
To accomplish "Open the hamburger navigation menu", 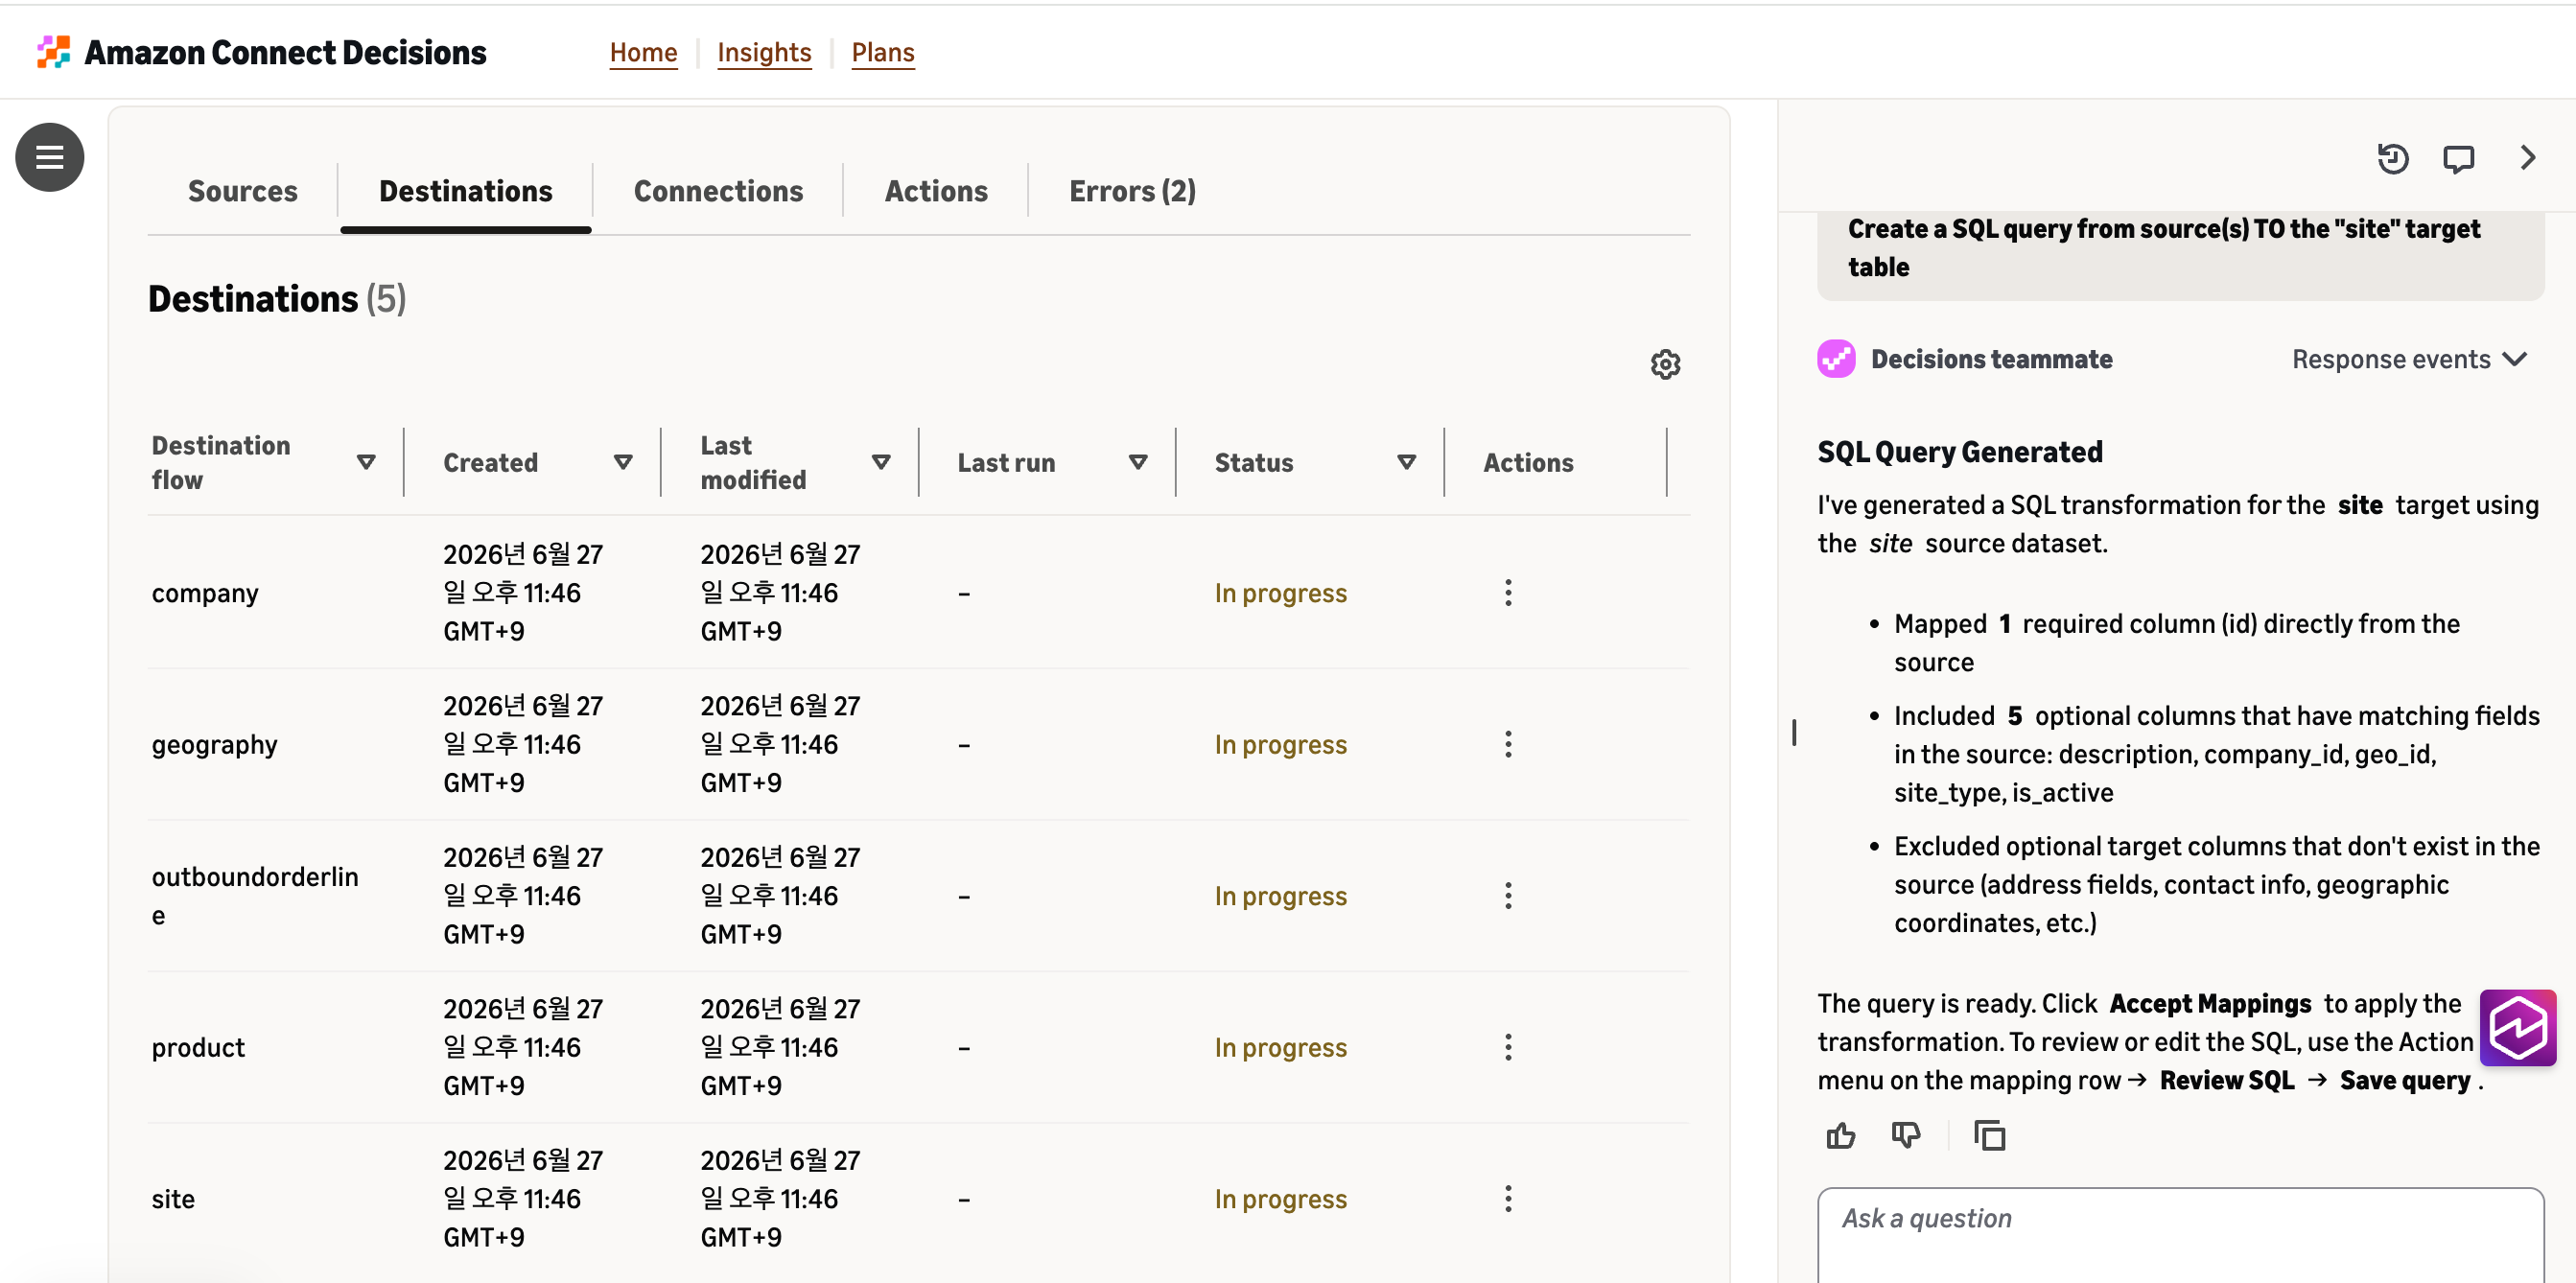I will click(49, 157).
